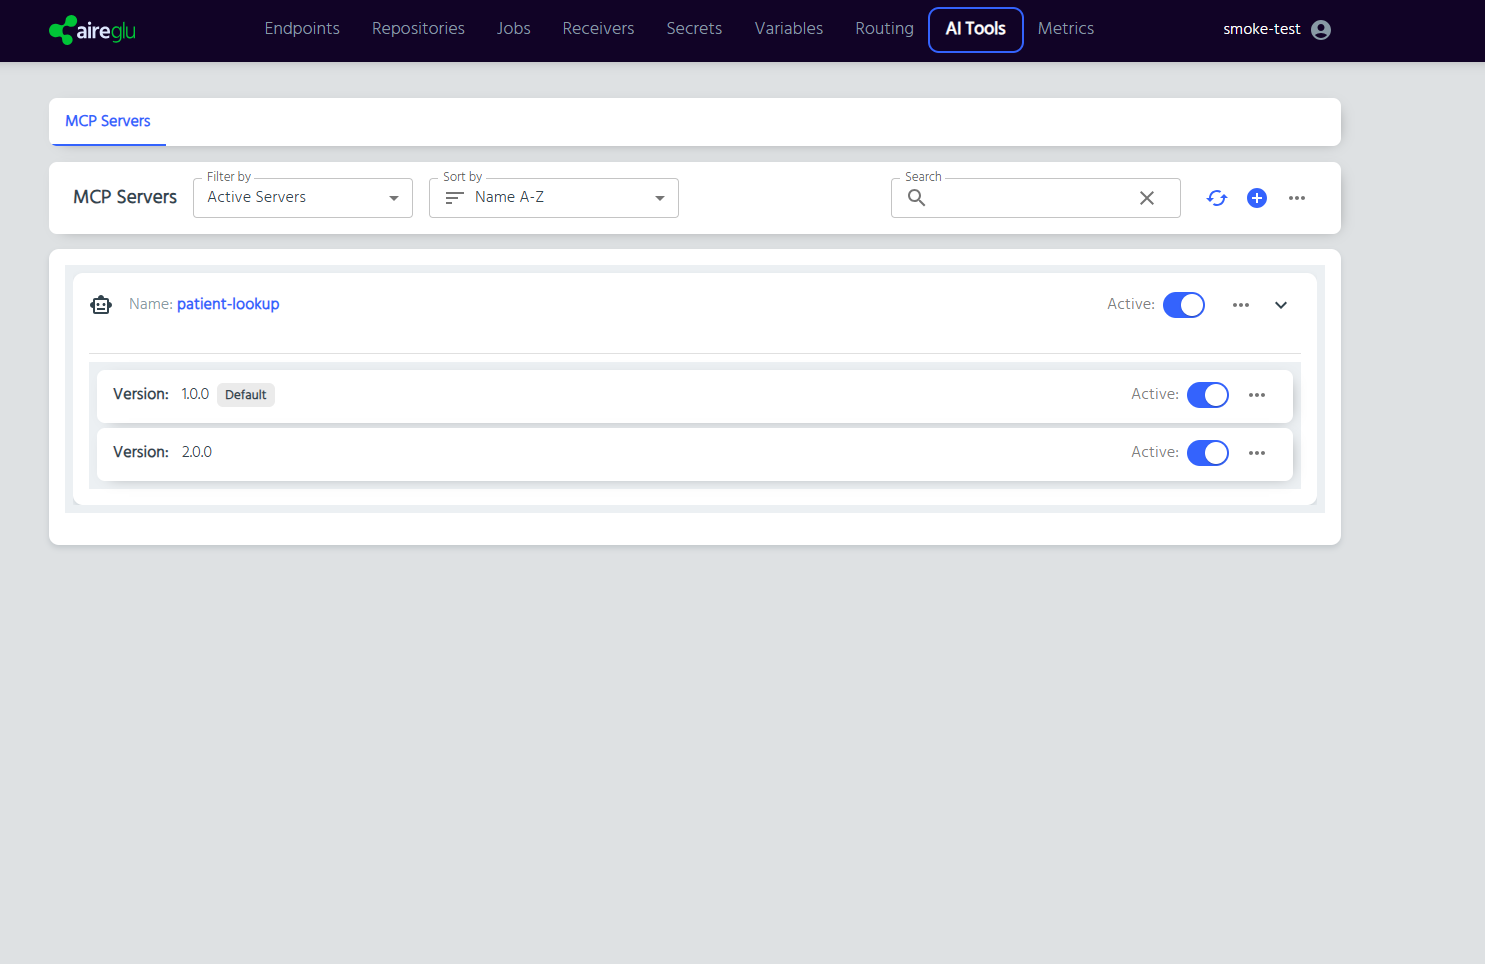This screenshot has width=1485, height=964.
Task: Toggle Active switch for patient-lookup server
Action: click(1184, 305)
